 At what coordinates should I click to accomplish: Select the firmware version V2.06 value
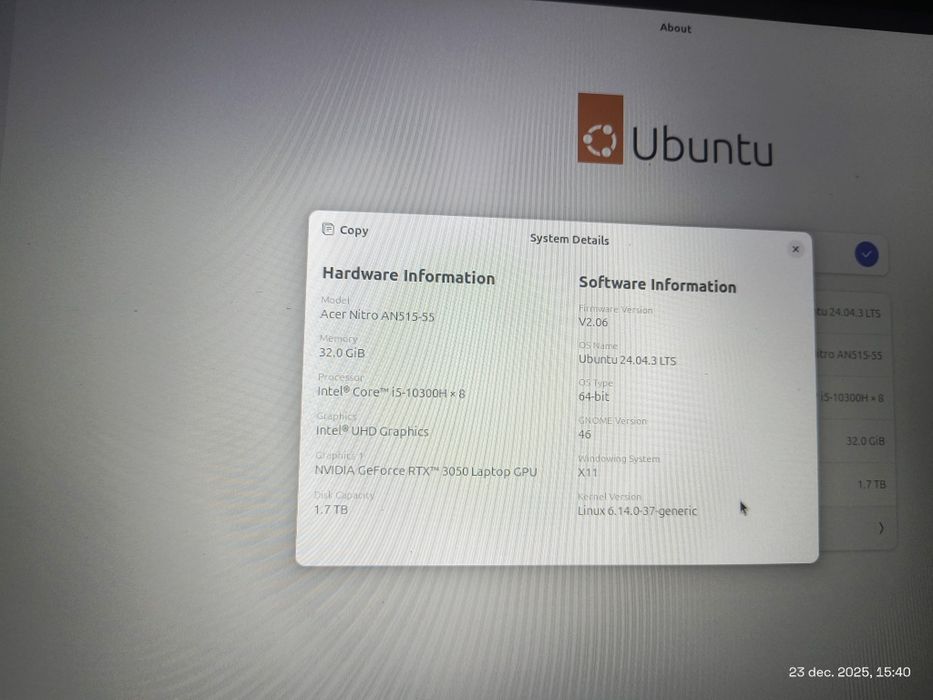tap(593, 323)
